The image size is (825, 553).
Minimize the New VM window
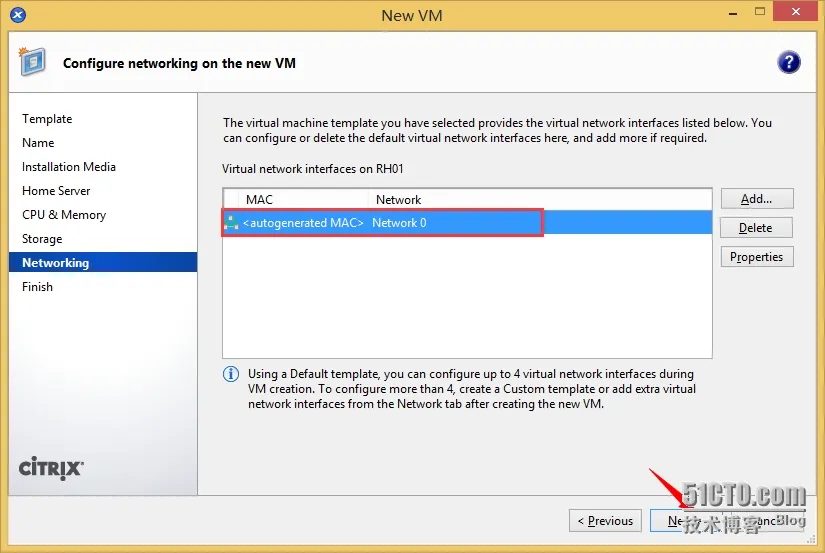(733, 13)
